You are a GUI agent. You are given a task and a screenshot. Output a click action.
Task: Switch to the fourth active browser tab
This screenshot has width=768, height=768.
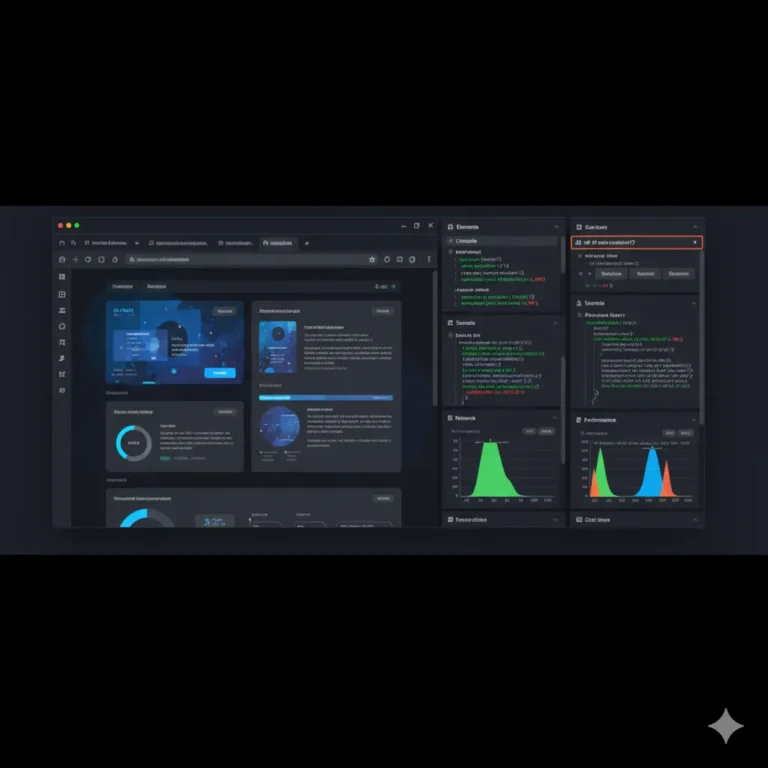(280, 243)
